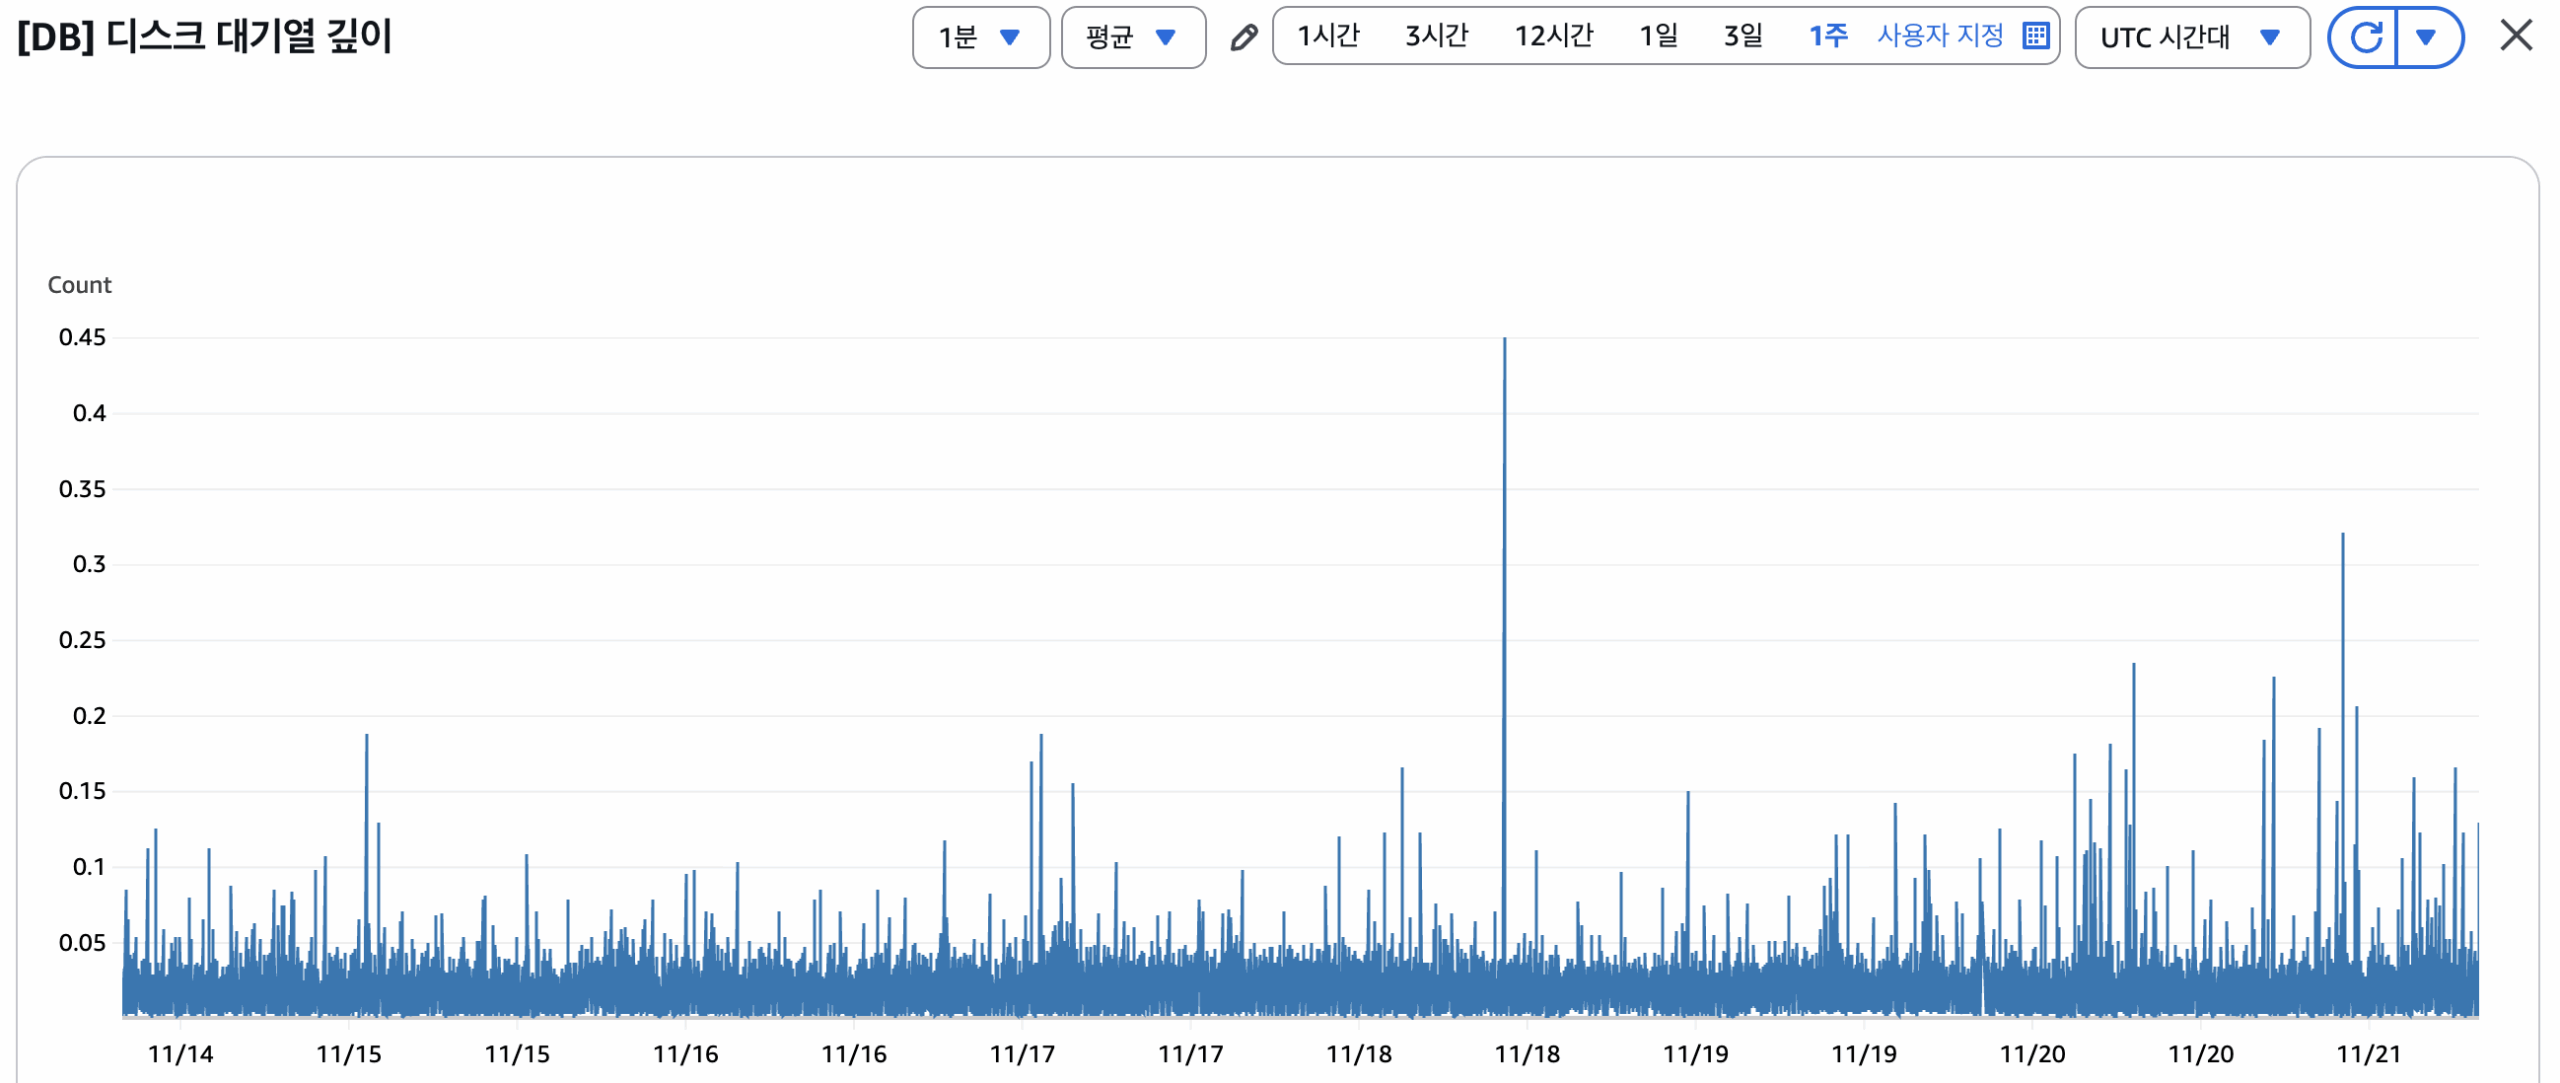Open the refresh options dropdown arrow
The height and width of the screenshot is (1083, 2560).
tap(2425, 38)
